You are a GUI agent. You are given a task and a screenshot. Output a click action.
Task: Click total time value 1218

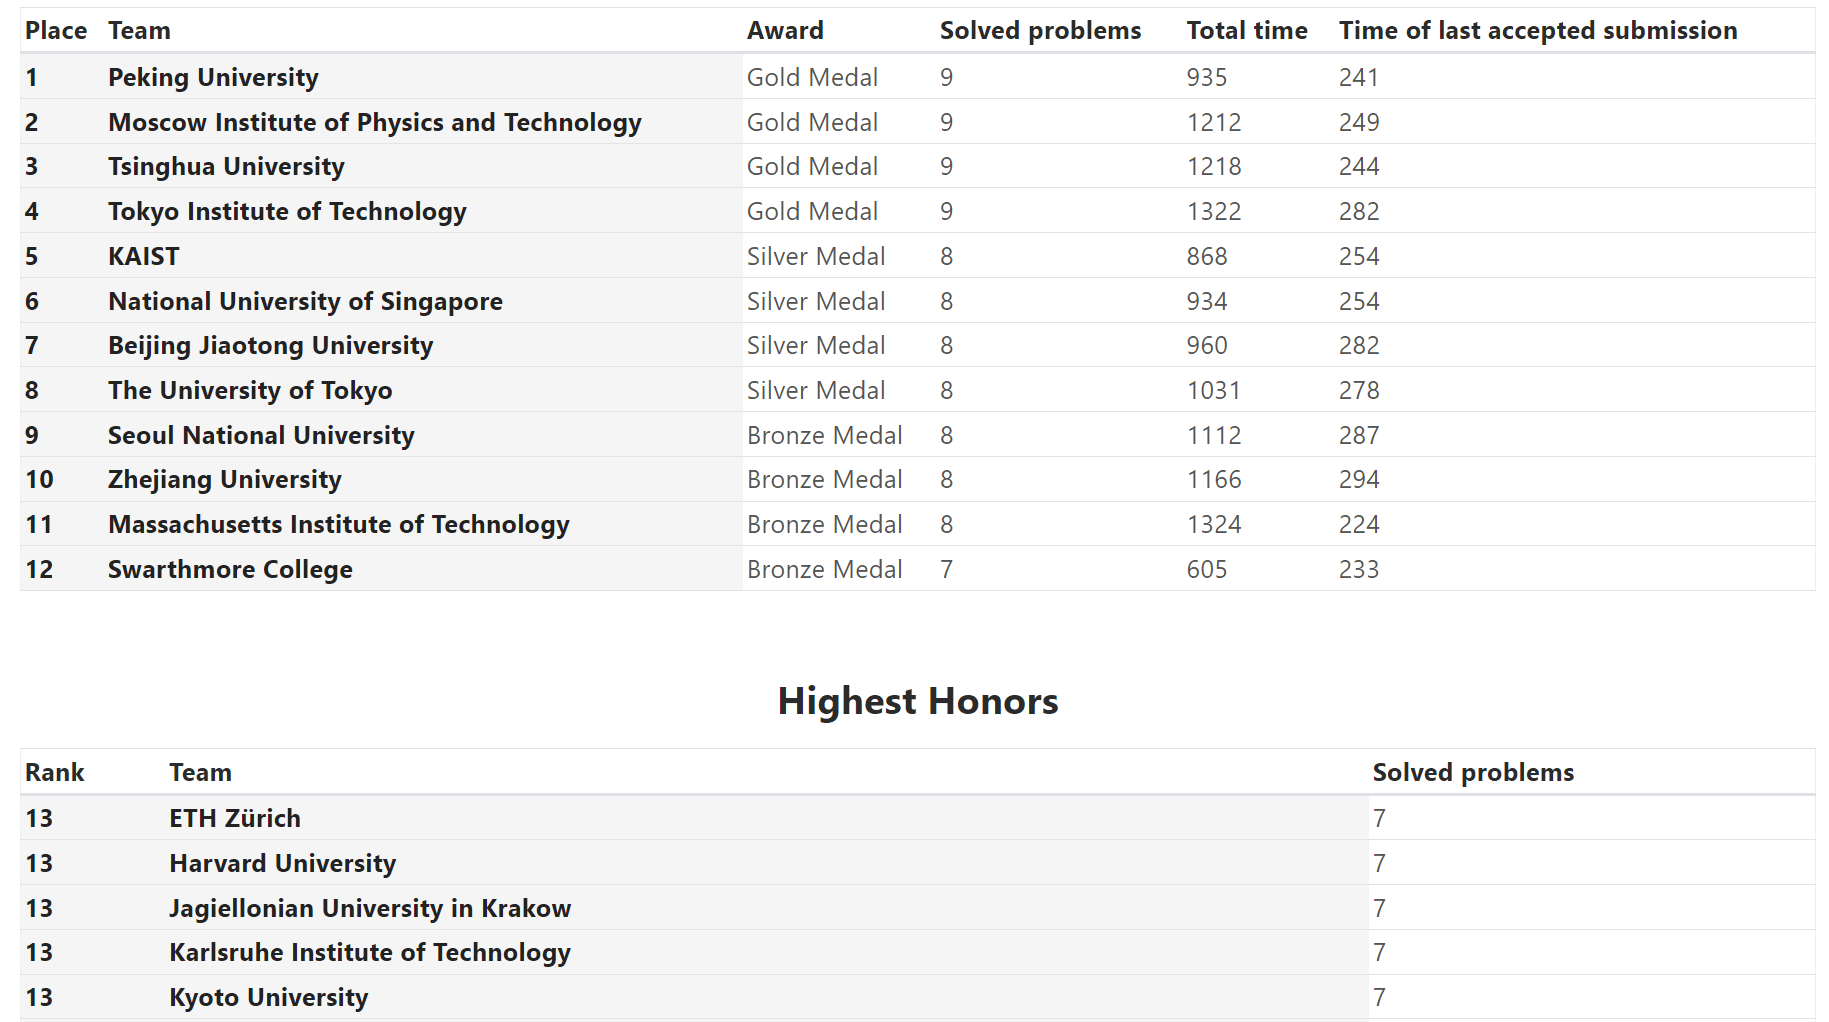1214,167
